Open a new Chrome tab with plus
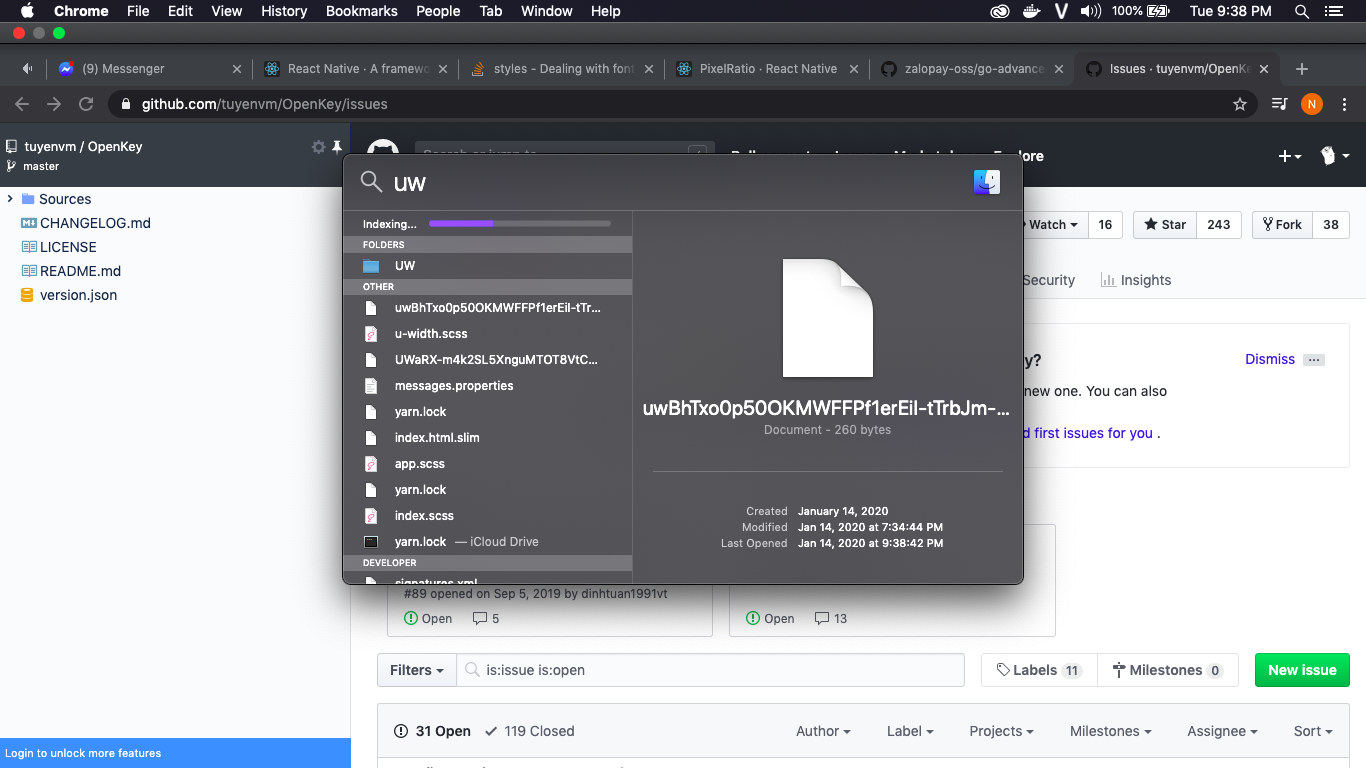Image resolution: width=1366 pixels, height=768 pixels. (1301, 69)
